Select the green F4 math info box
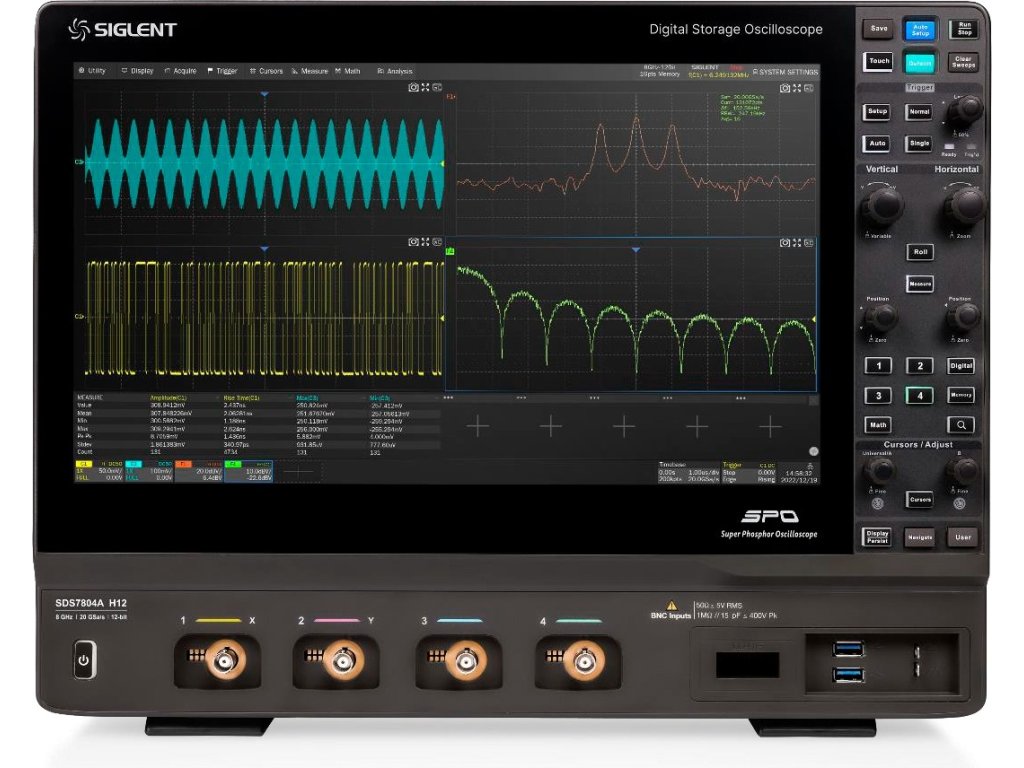The image size is (1024, 768). pyautogui.click(x=248, y=471)
